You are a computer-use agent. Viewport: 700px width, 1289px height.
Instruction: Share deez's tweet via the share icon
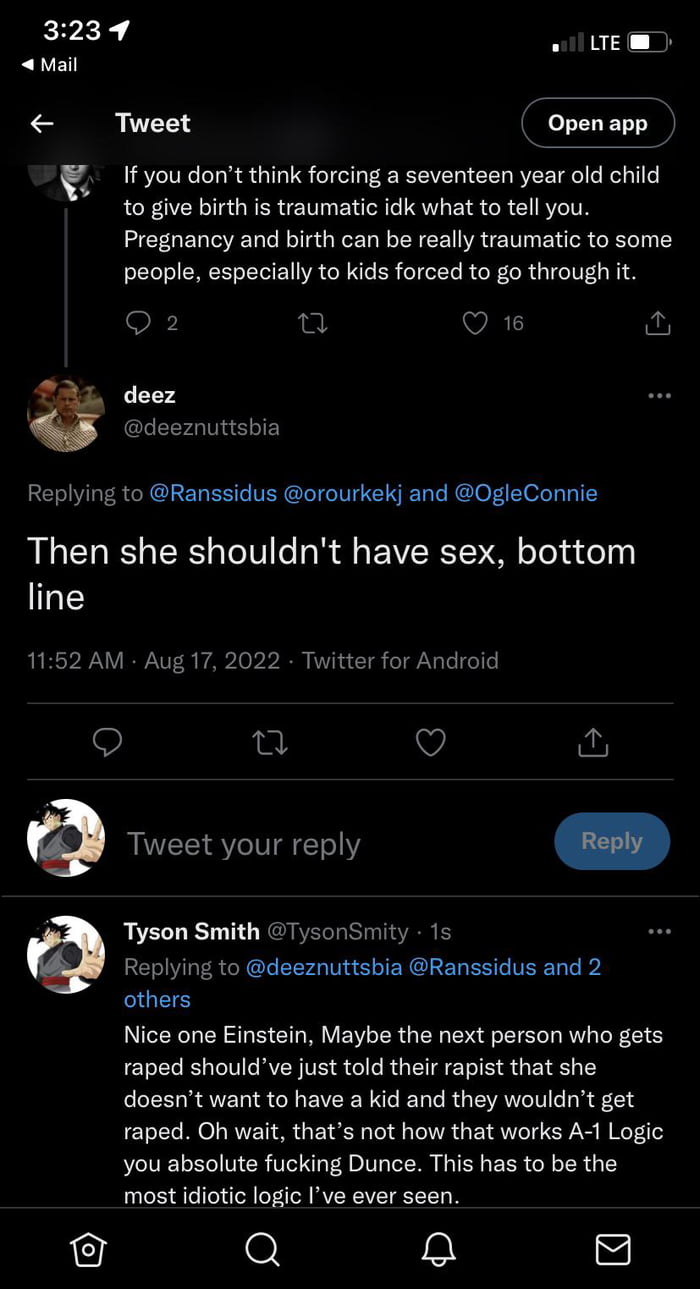coord(592,742)
